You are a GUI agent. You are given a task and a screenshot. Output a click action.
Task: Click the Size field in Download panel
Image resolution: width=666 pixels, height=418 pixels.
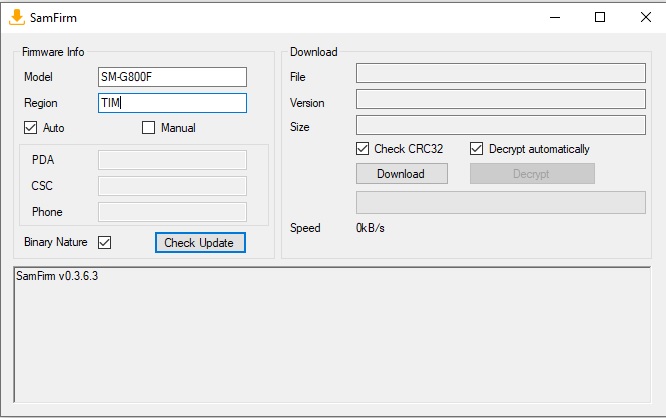(x=501, y=125)
